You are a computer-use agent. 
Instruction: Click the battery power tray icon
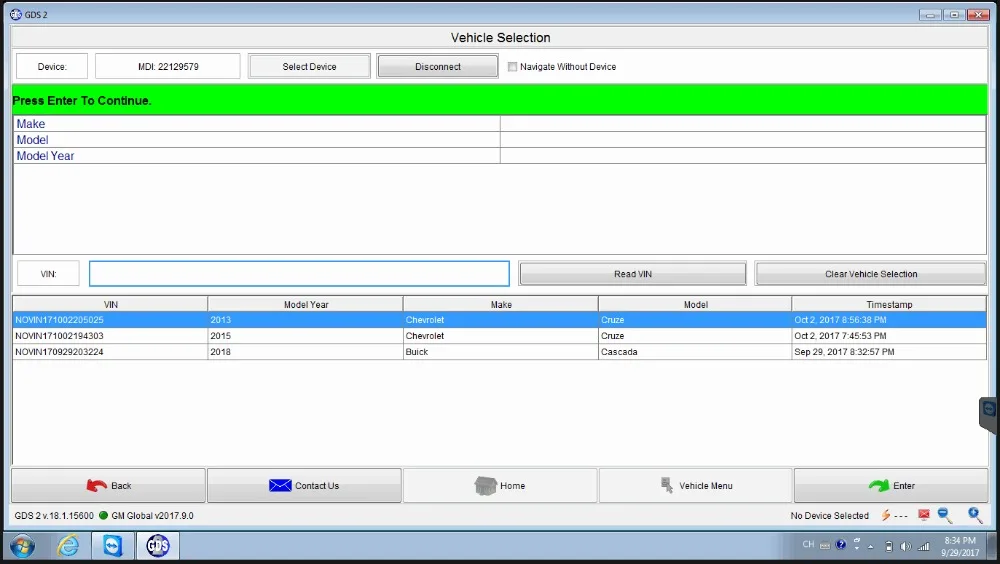[x=889, y=546]
